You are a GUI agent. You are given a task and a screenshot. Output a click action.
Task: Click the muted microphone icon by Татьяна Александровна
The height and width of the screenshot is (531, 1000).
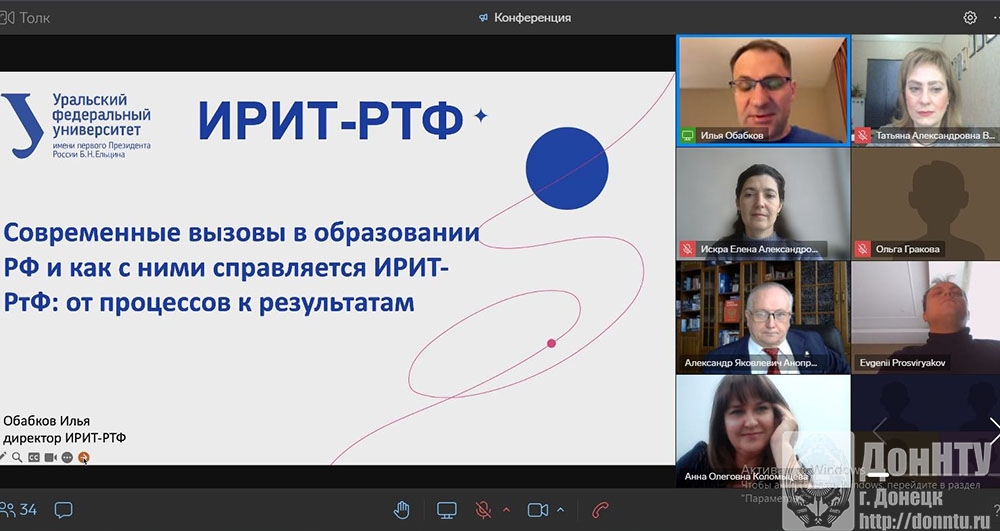tap(862, 135)
